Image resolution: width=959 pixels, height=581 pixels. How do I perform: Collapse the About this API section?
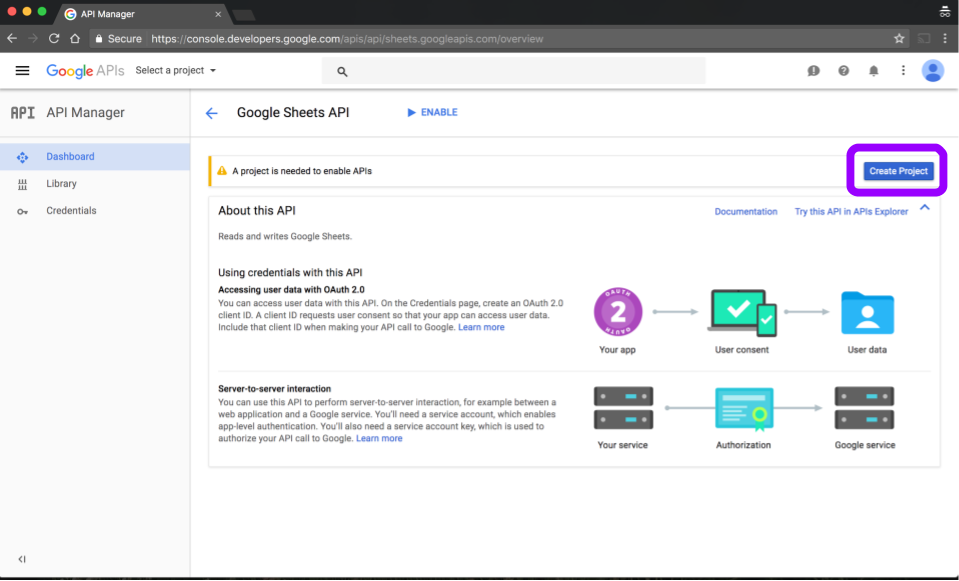[924, 208]
